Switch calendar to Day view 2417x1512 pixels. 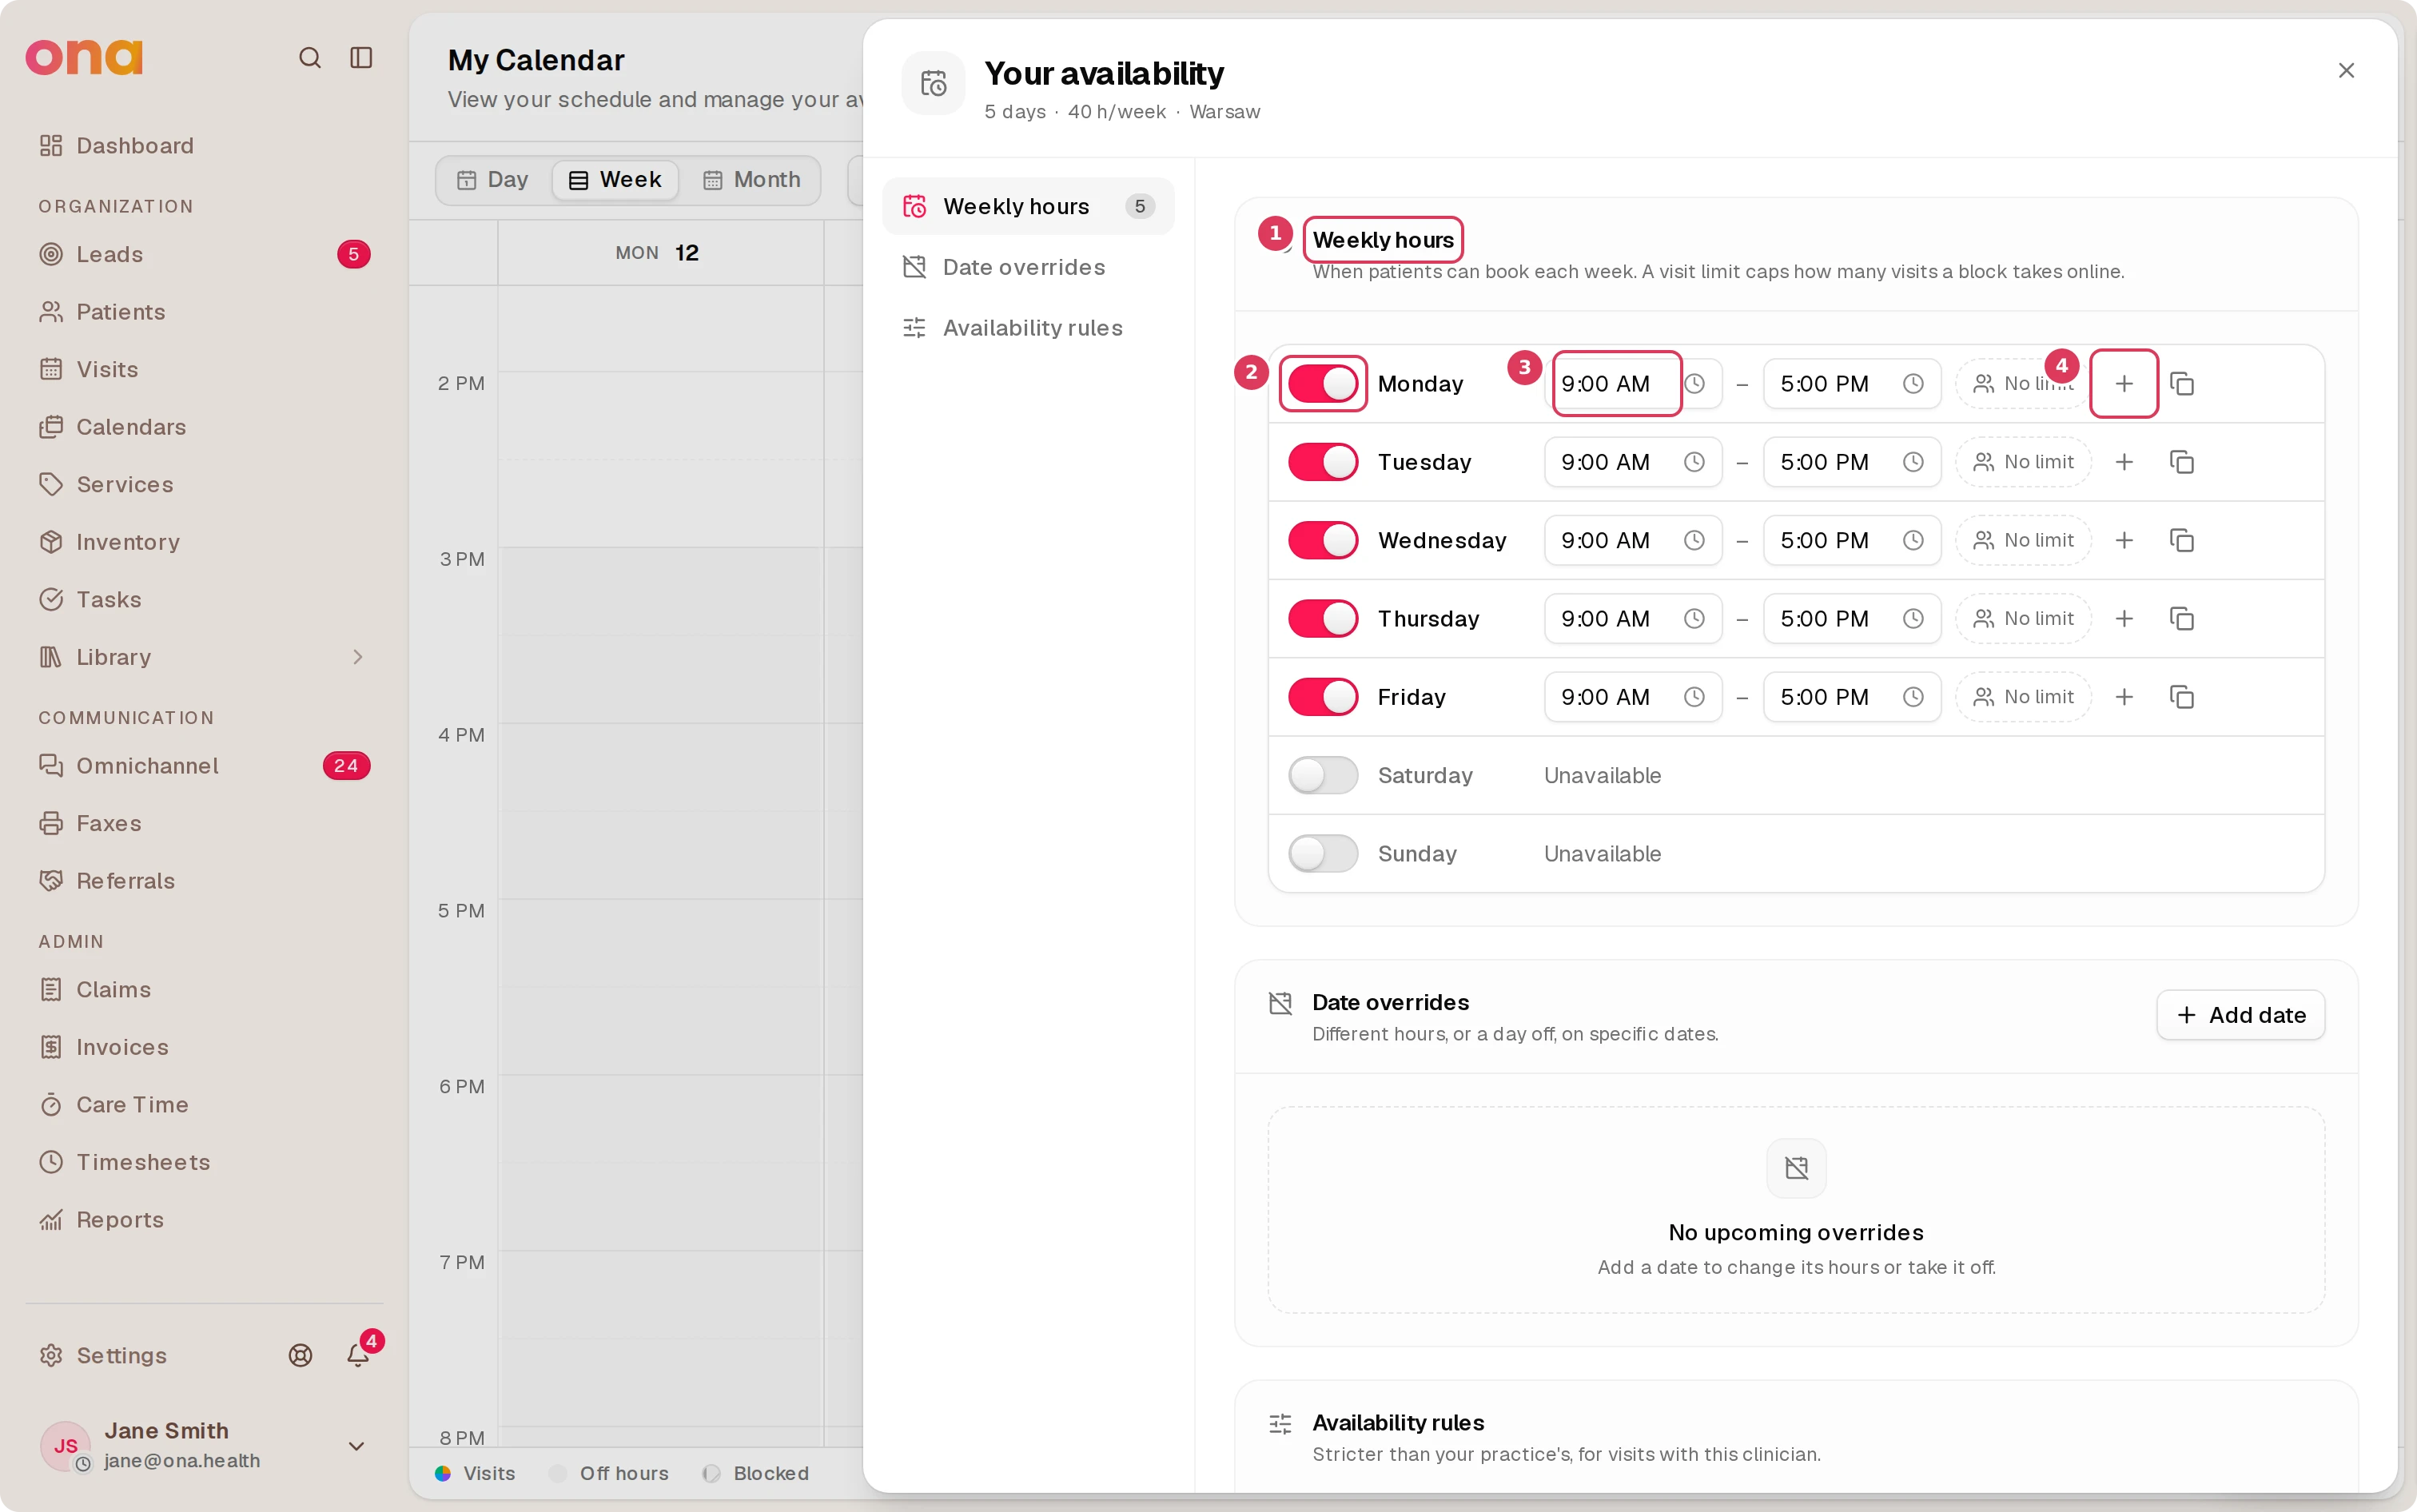tap(493, 180)
